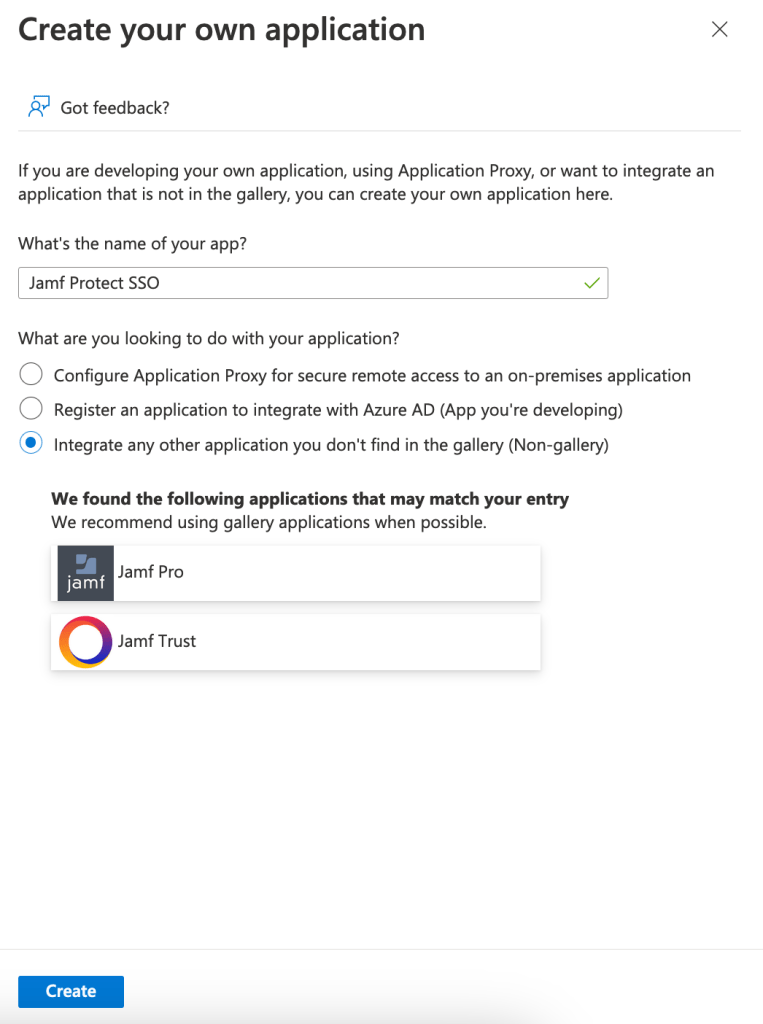Image resolution: width=763 pixels, height=1024 pixels.
Task: Click the Jamf Pro application name text
Action: (151, 573)
